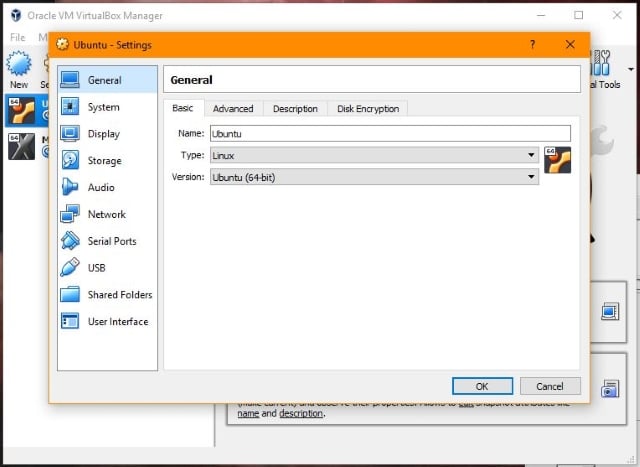Open the Network settings category
This screenshot has width=640, height=467.
(107, 214)
